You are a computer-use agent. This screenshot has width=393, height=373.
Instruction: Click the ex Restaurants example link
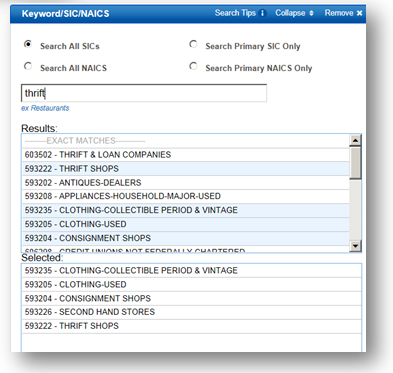coord(45,108)
